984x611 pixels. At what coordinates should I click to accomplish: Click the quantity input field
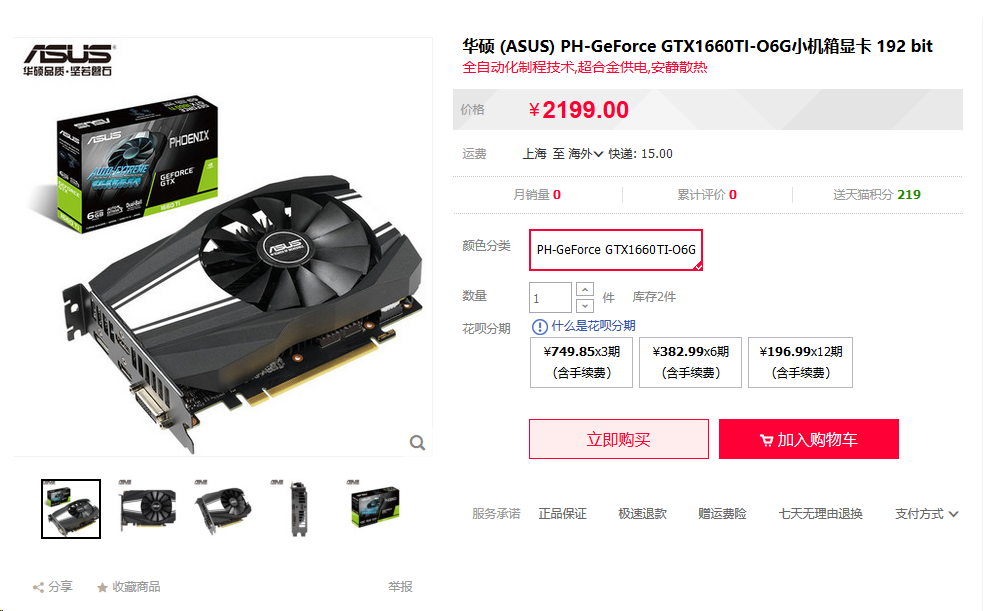point(550,297)
